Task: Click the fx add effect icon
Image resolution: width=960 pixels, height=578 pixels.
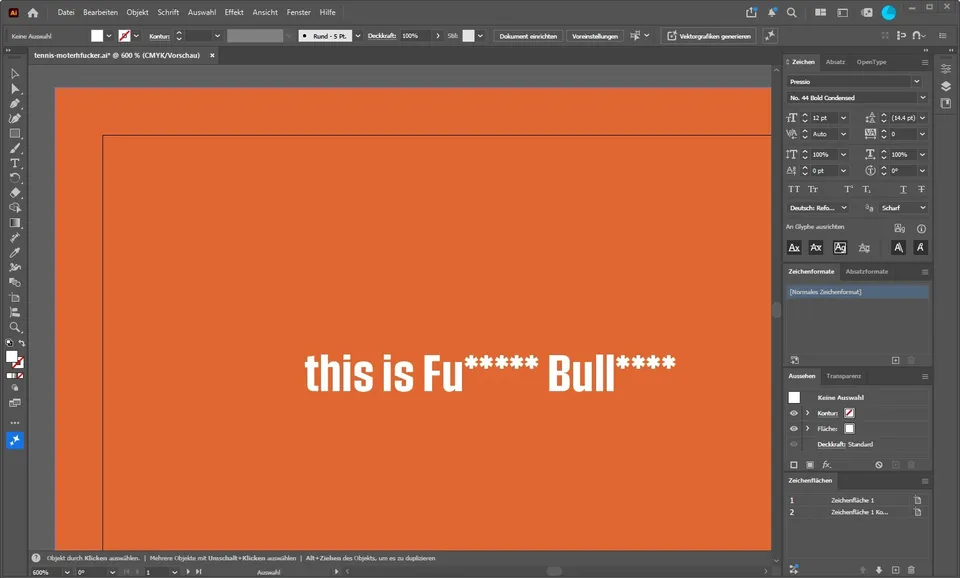Action: [x=827, y=465]
